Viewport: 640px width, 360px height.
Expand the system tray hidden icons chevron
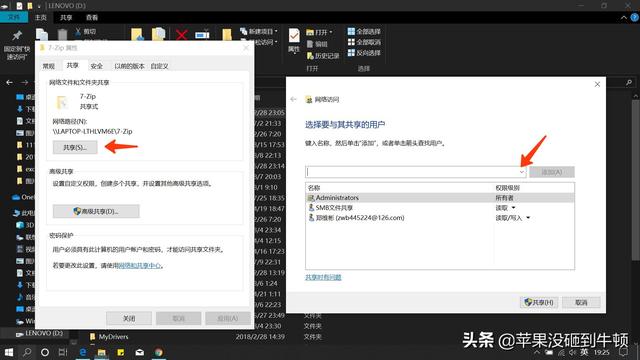pos(537,352)
